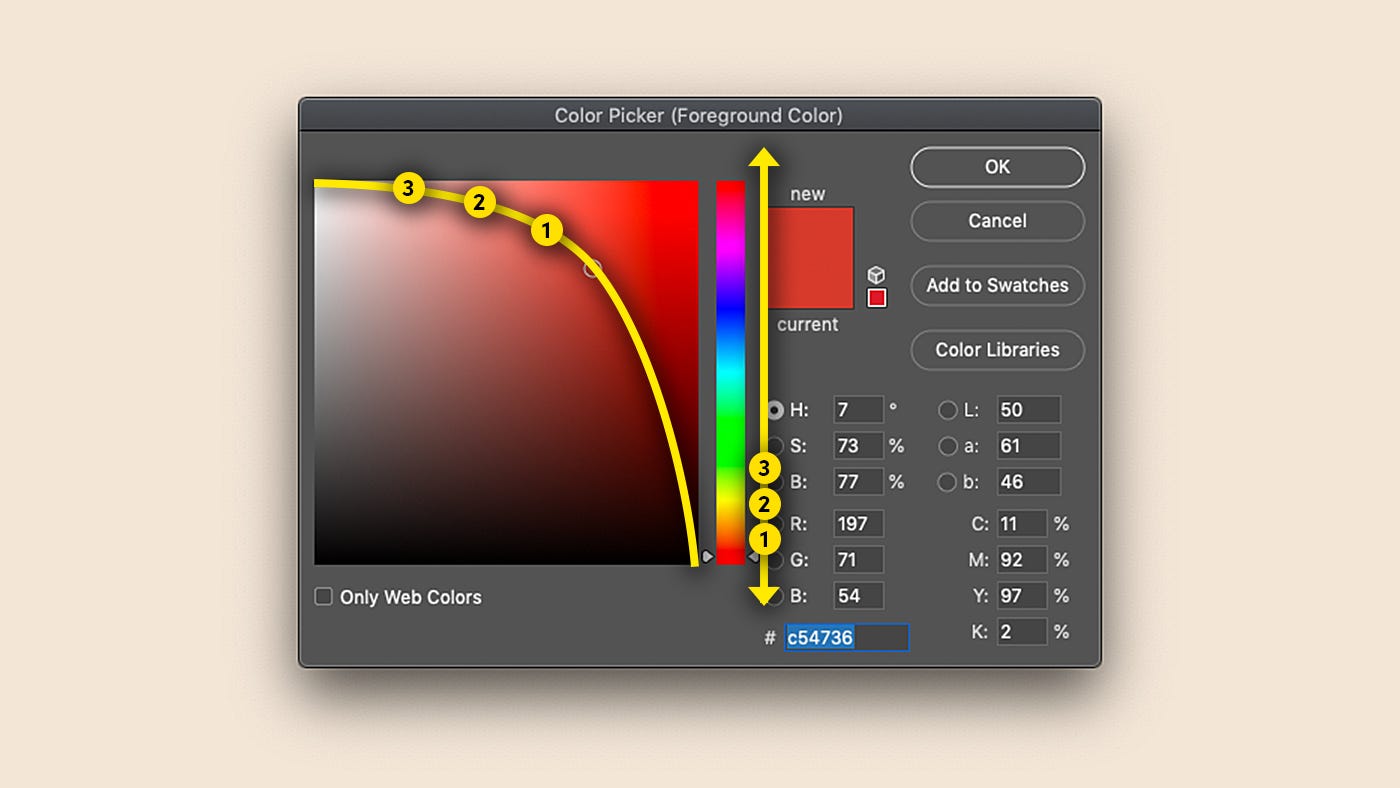The height and width of the screenshot is (788, 1400).
Task: Click the R red value field
Action: pos(858,524)
